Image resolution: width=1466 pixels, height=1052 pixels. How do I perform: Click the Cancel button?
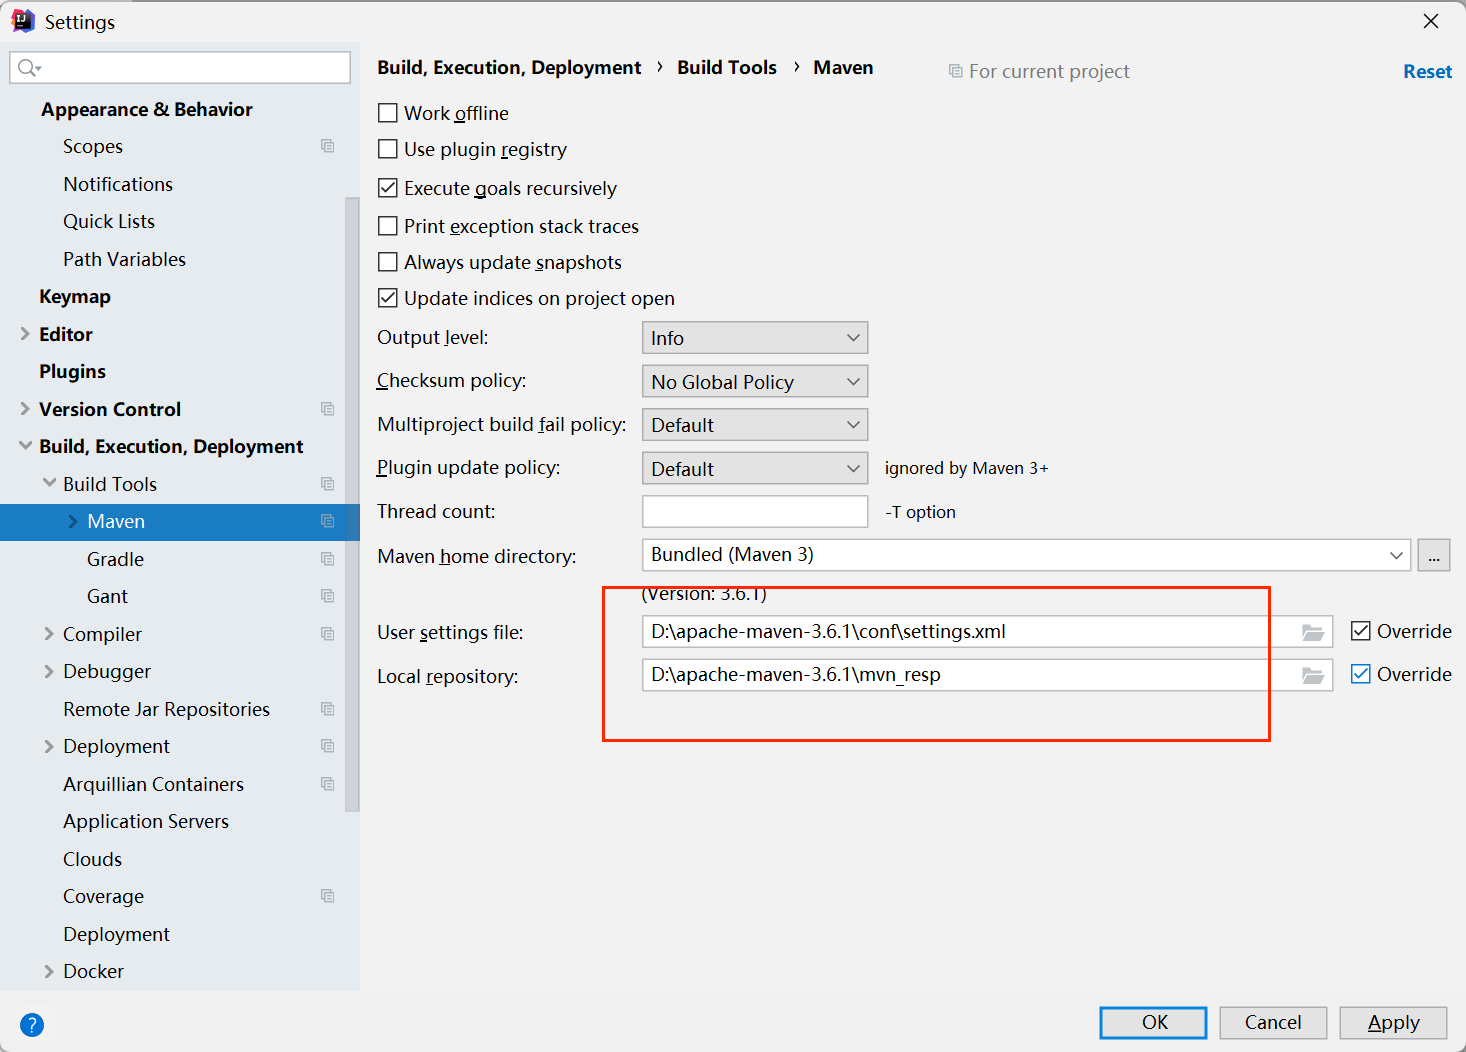click(x=1273, y=1023)
